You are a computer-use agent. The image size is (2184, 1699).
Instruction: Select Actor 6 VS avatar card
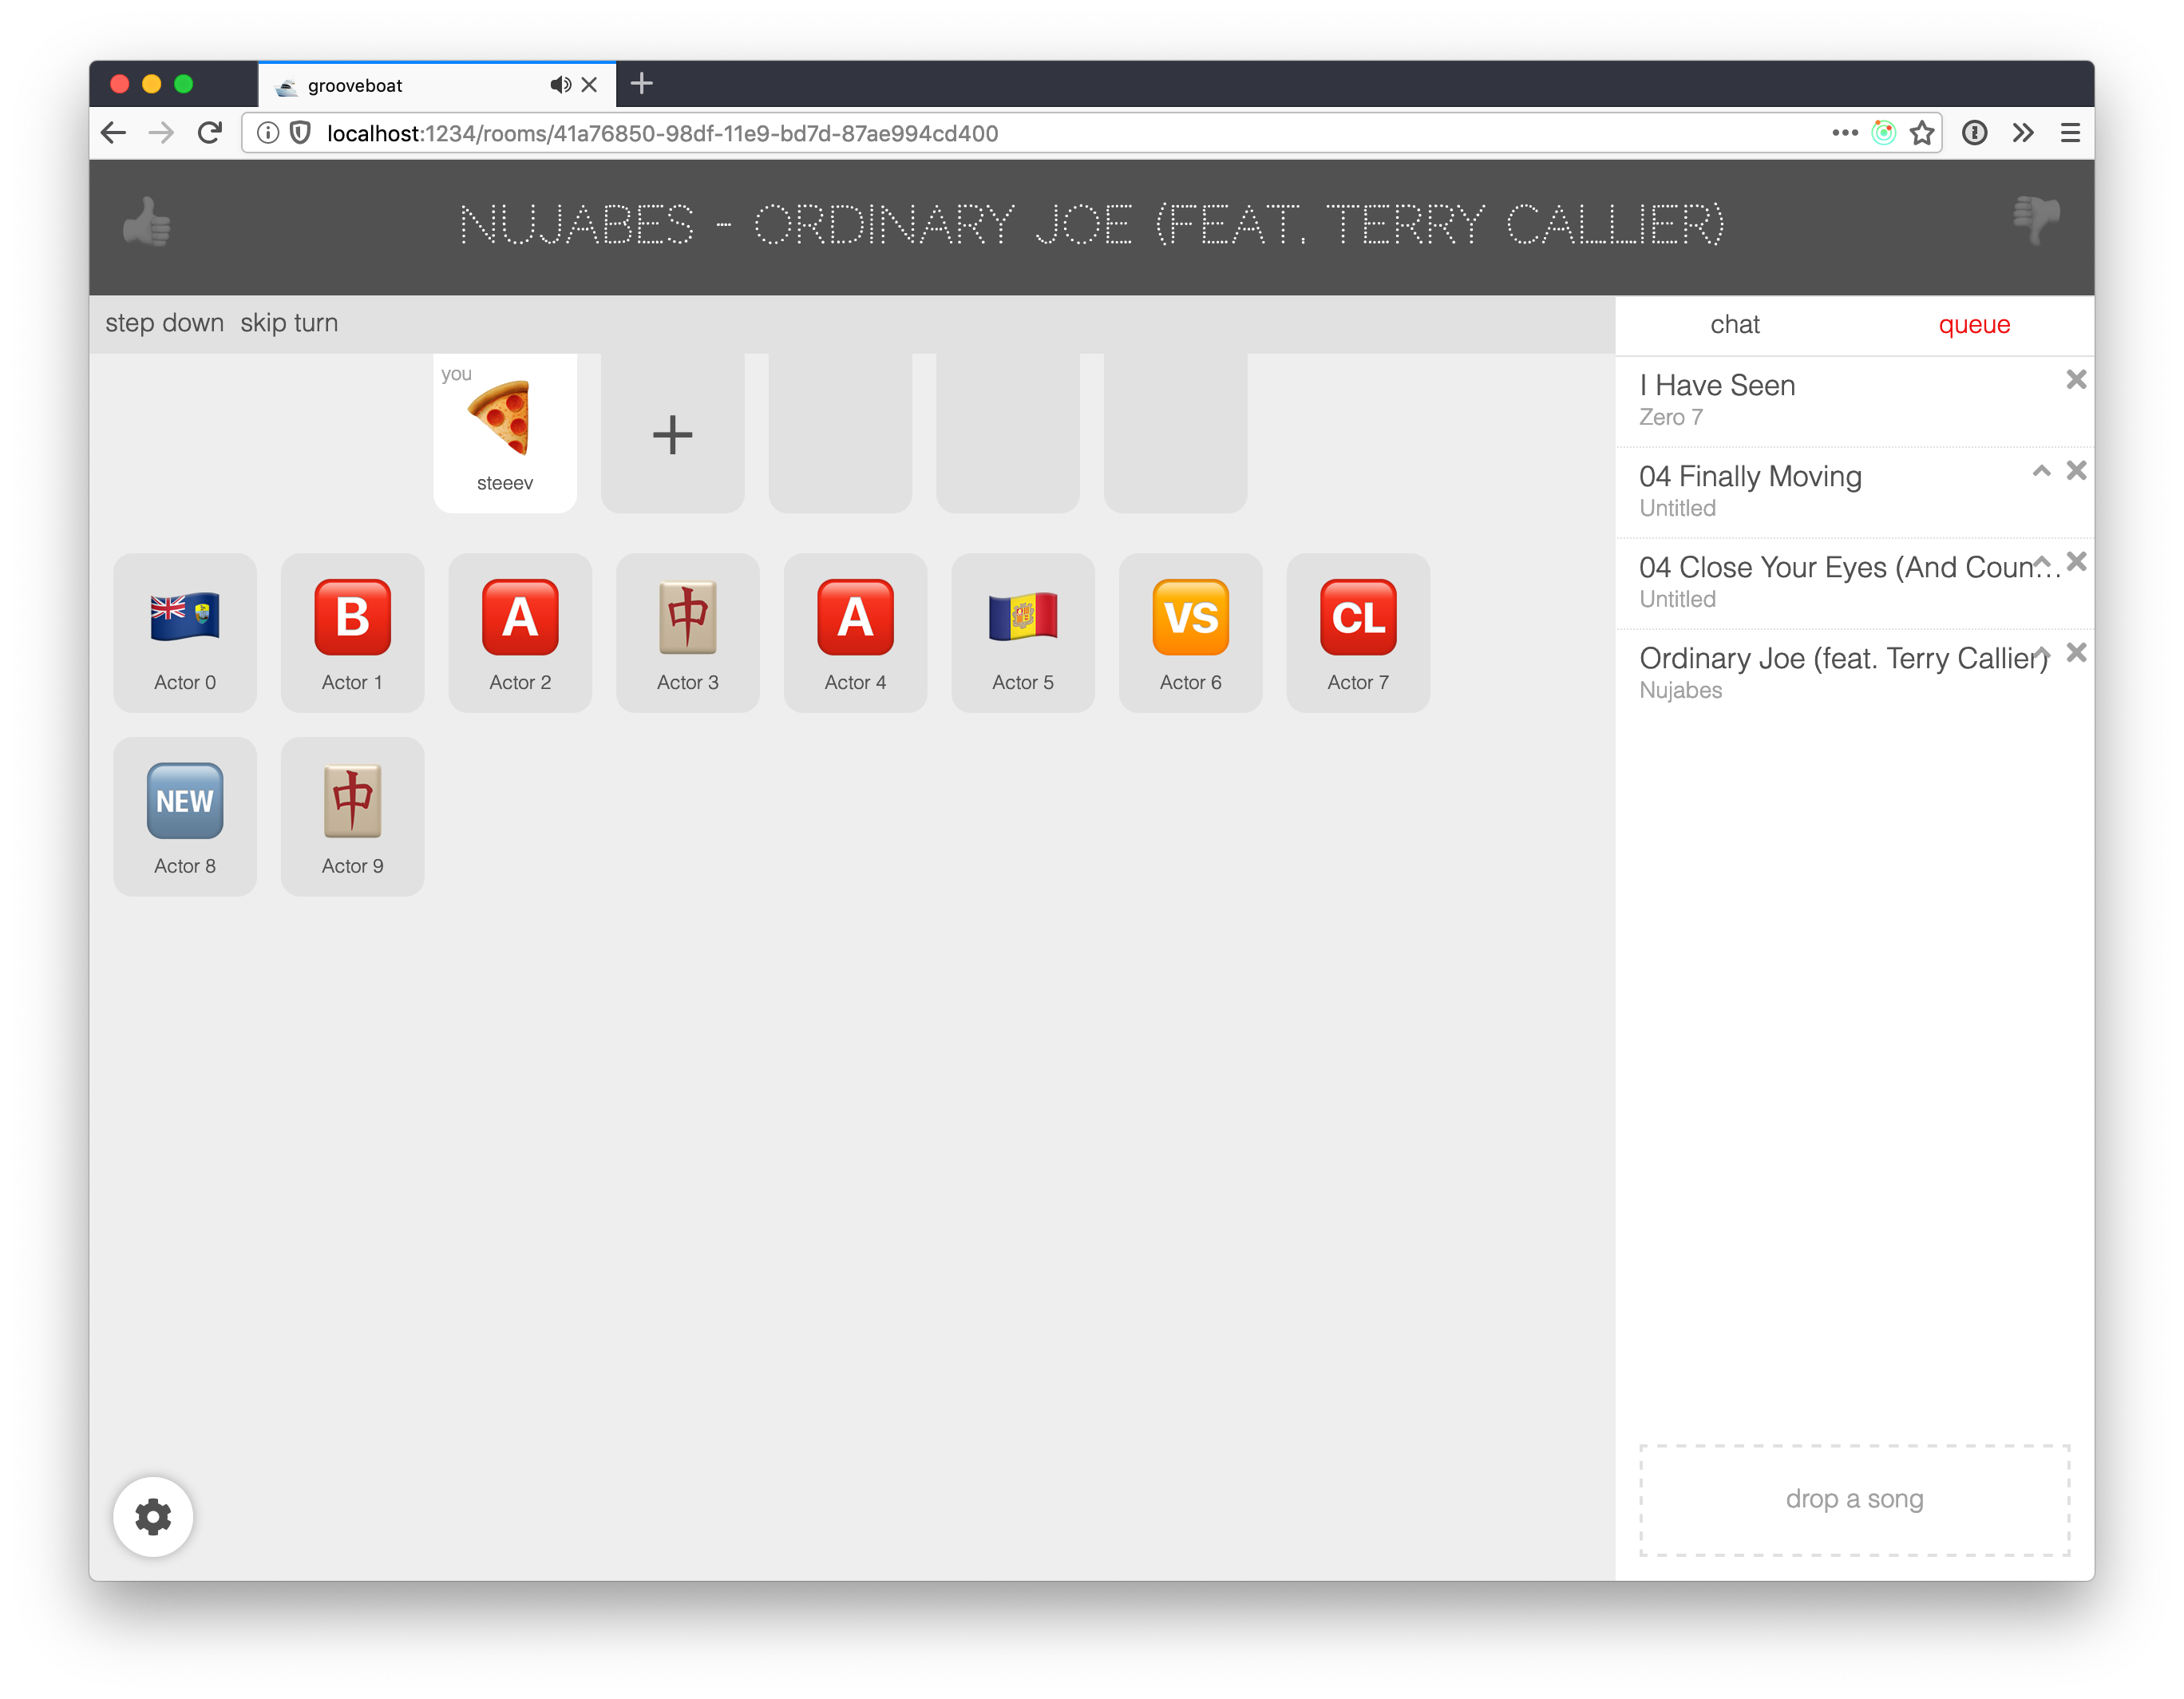click(x=1190, y=632)
